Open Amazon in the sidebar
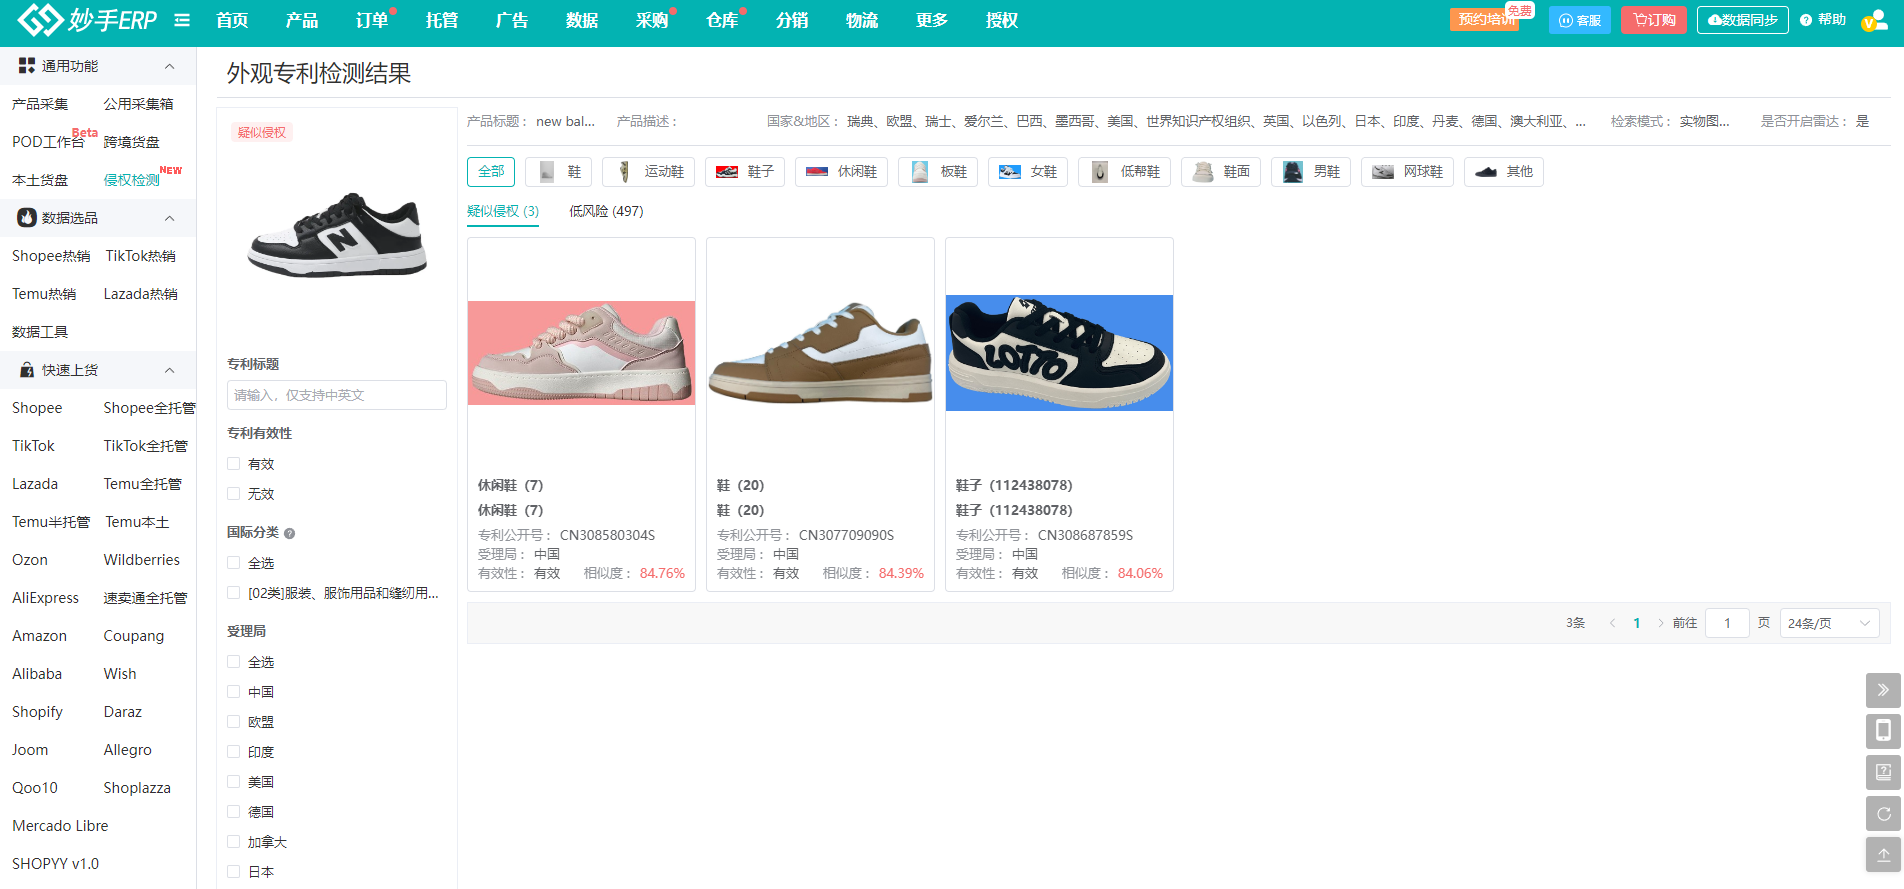This screenshot has height=889, width=1904. tap(39, 636)
